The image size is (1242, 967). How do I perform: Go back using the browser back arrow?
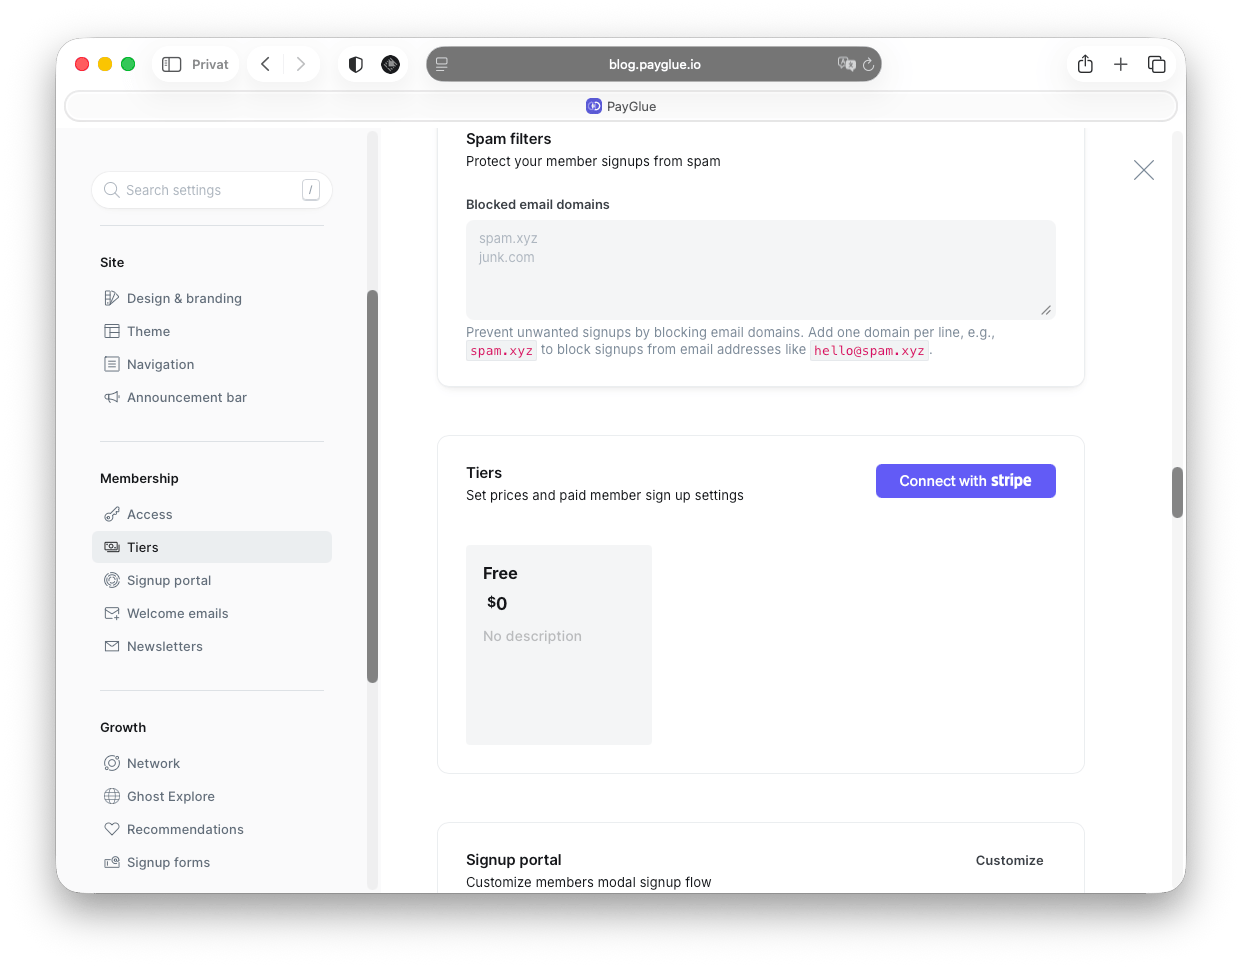265,64
